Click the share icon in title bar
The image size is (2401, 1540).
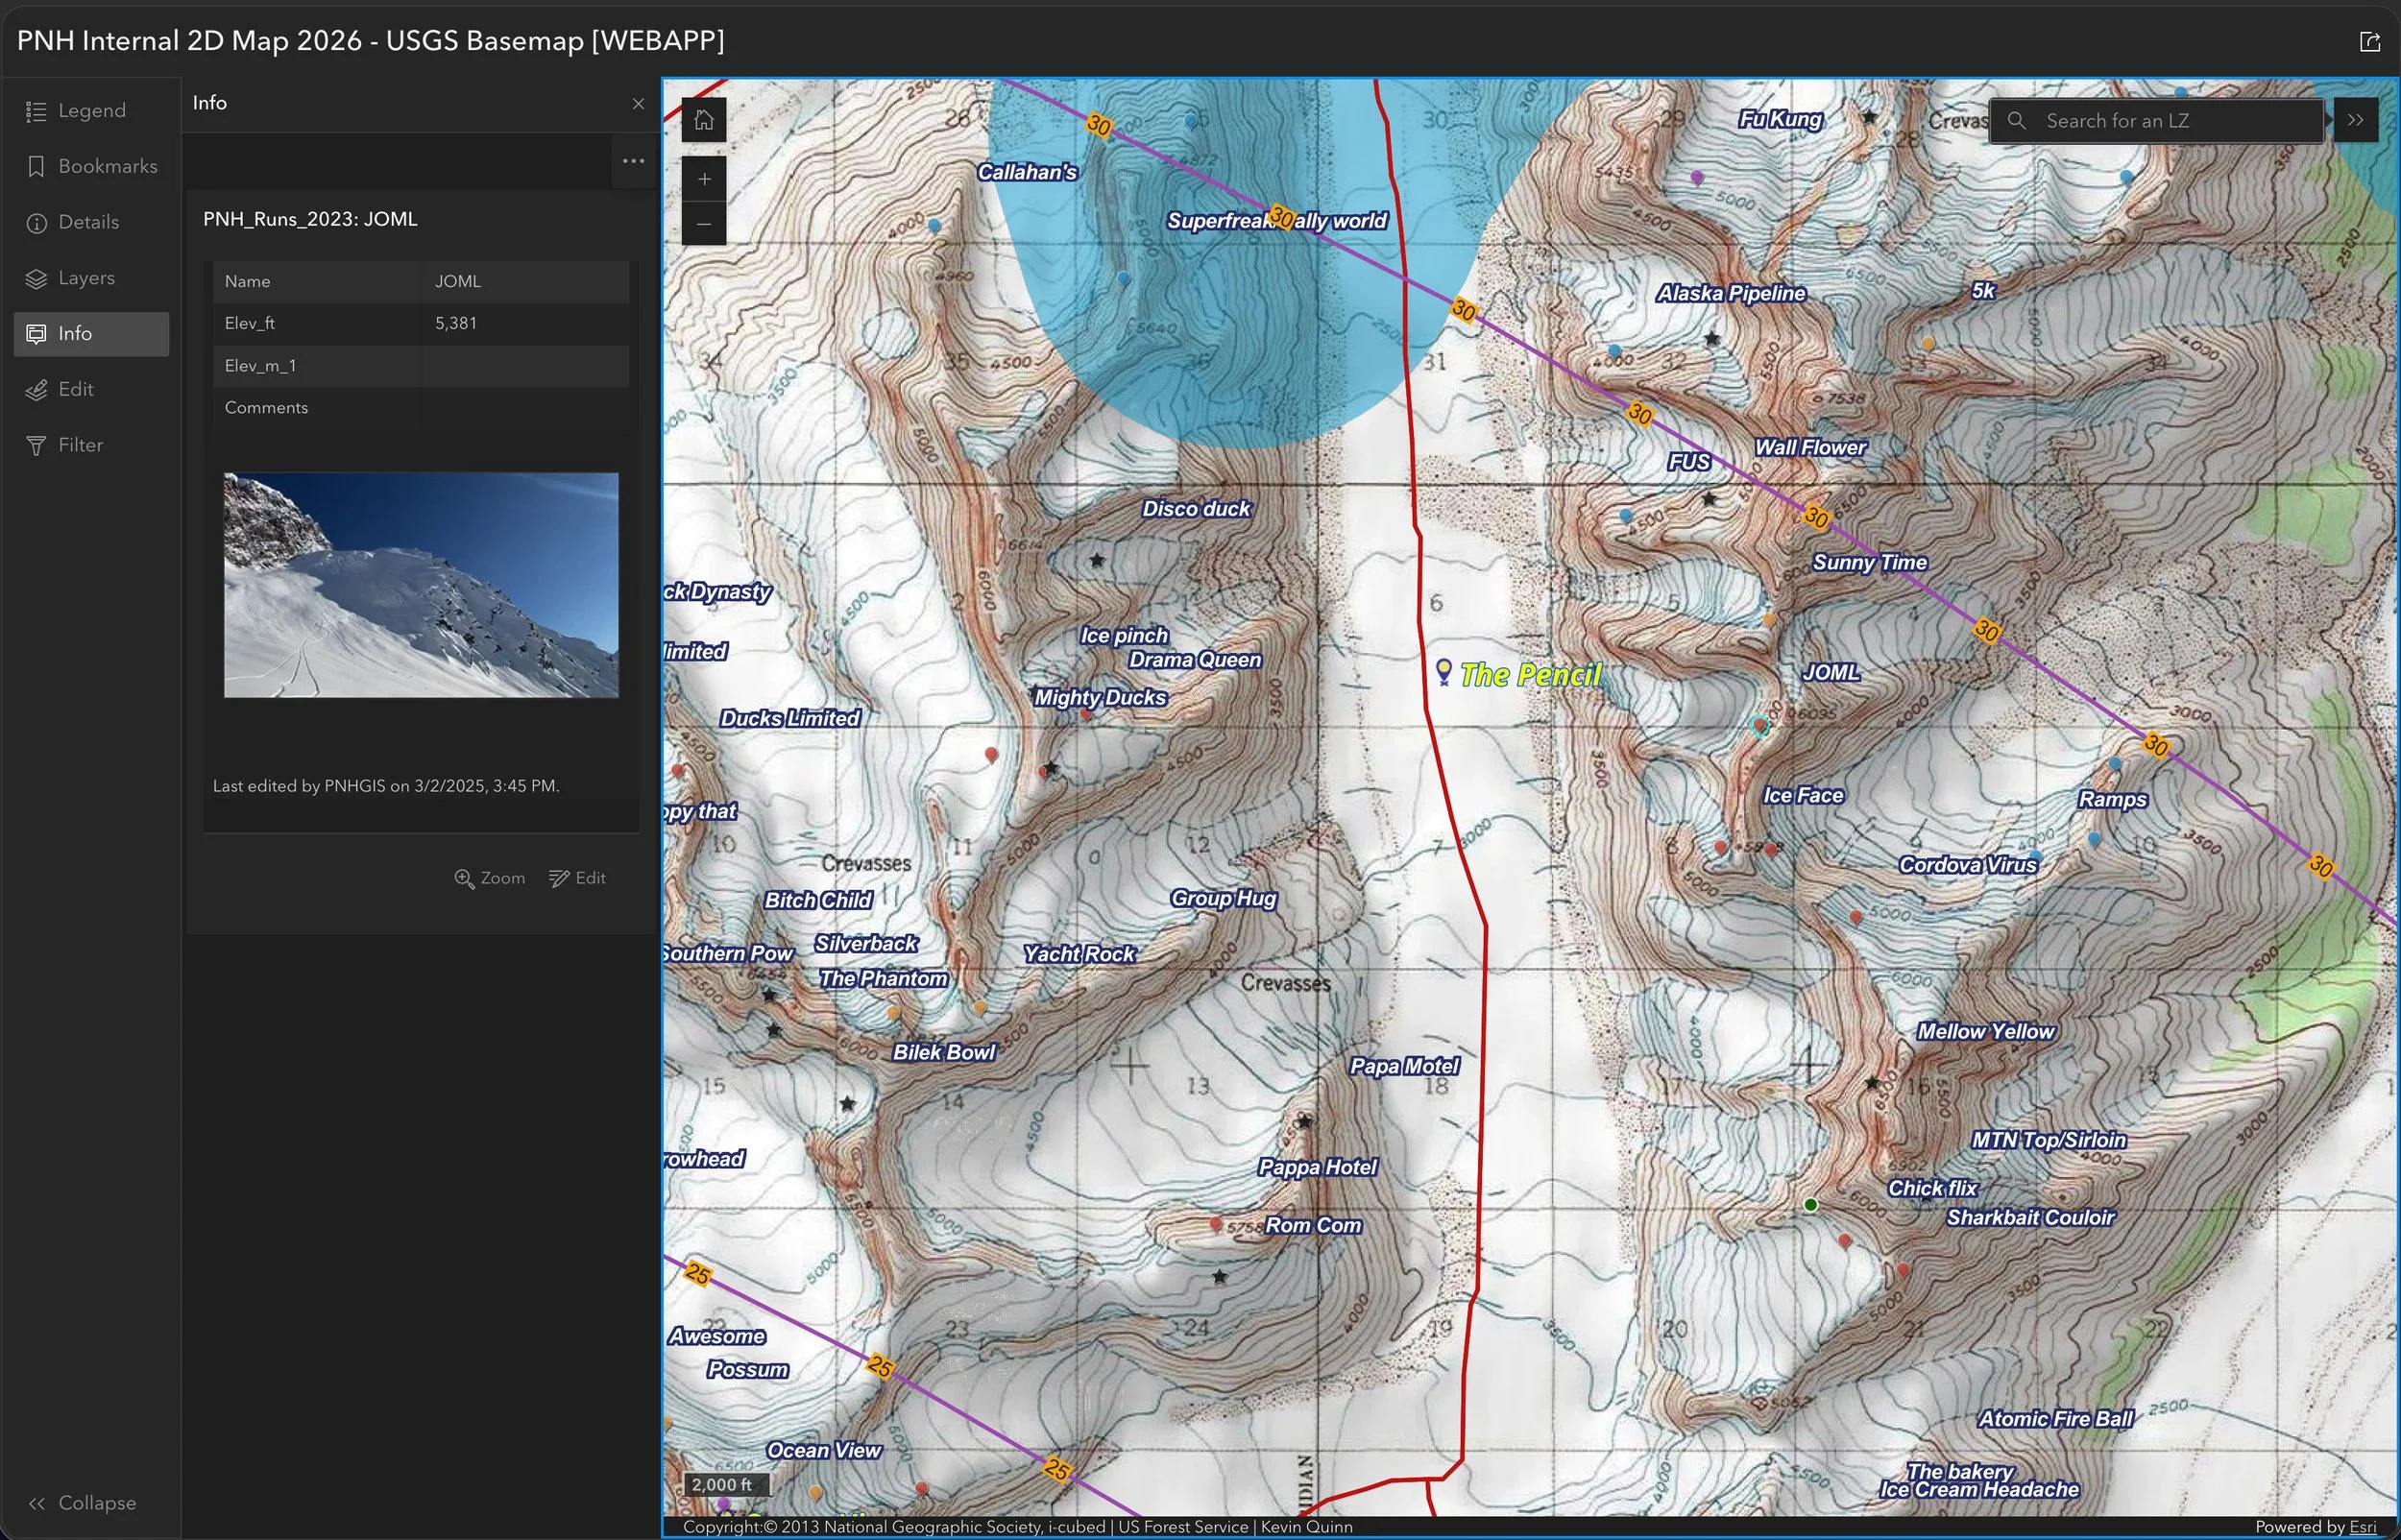(2369, 41)
